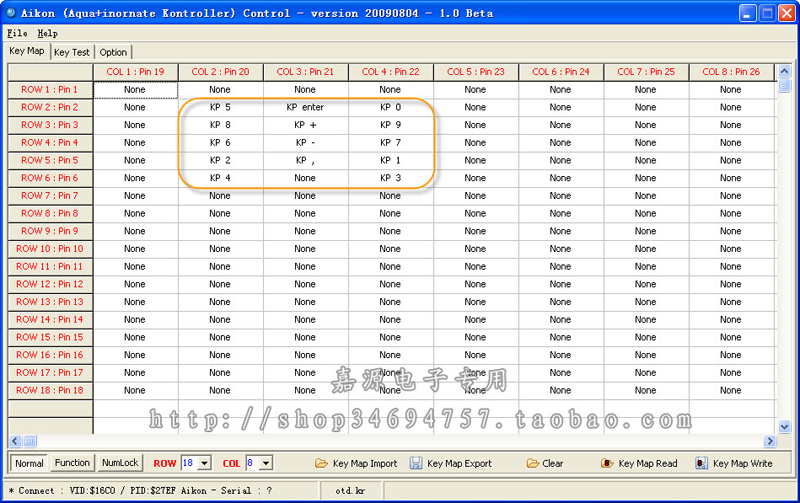Click the Clear folder icon
The image size is (800, 503).
533,463
